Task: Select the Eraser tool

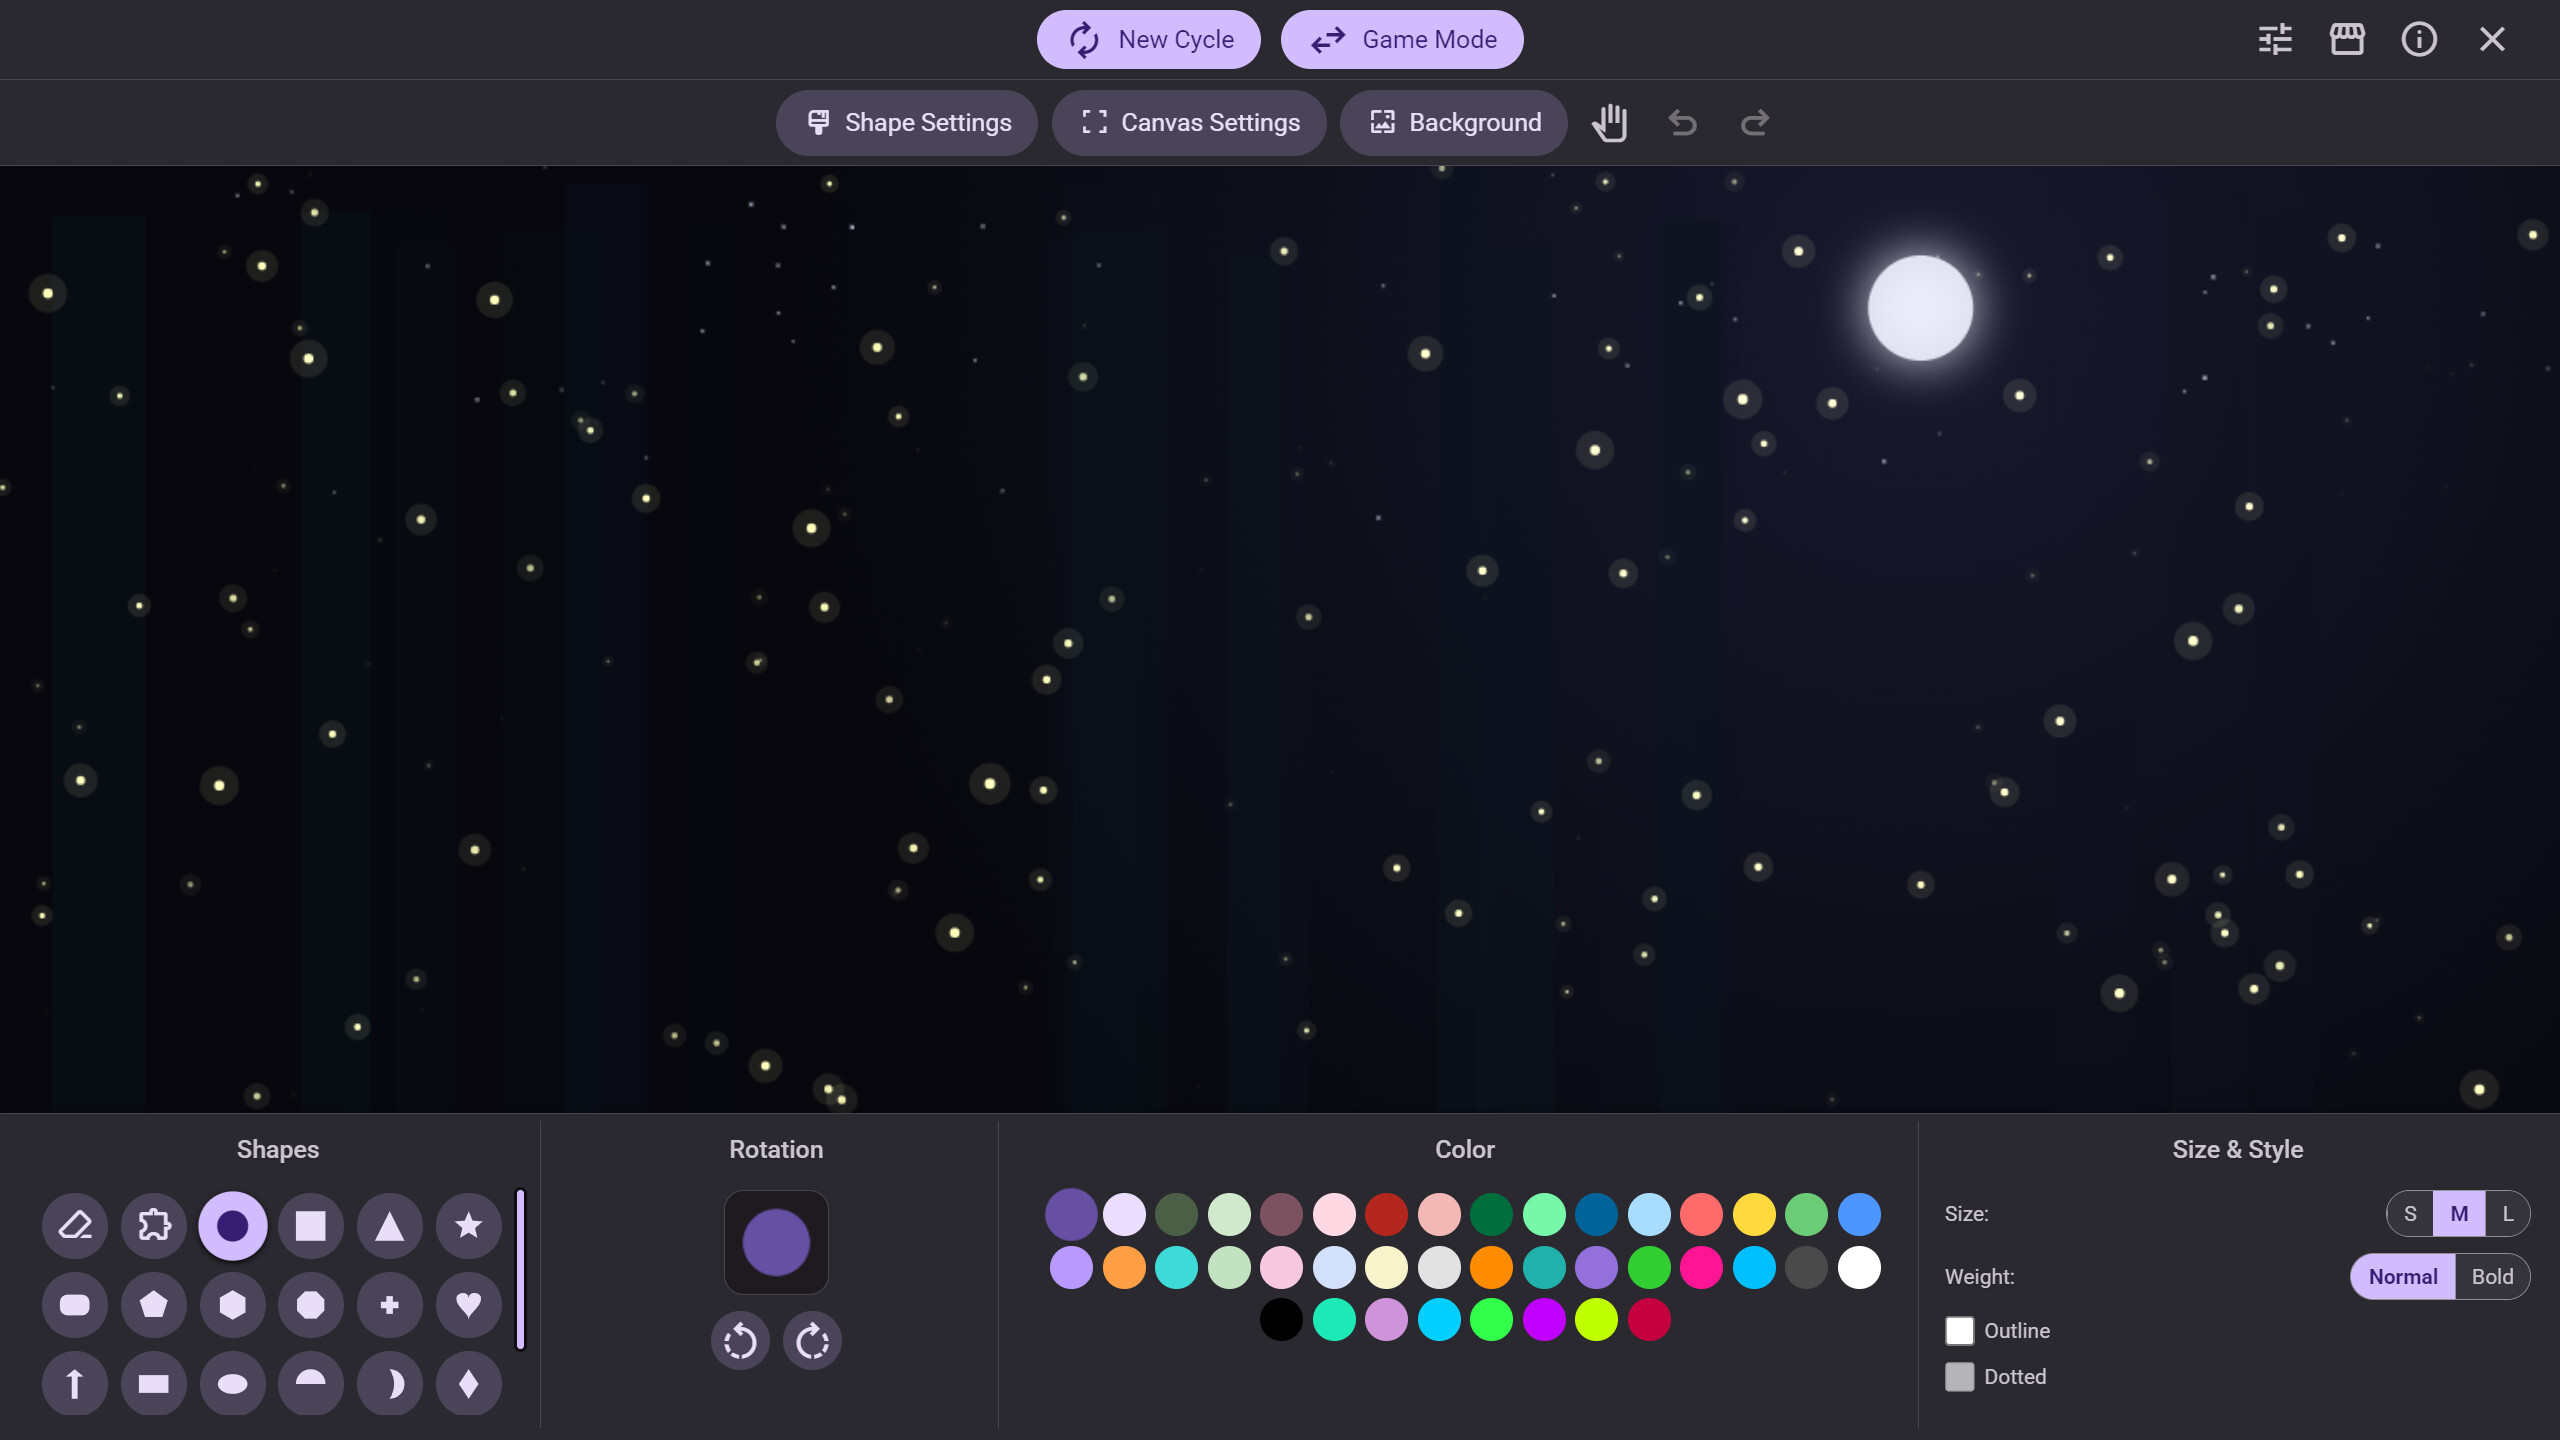Action: 75,1225
